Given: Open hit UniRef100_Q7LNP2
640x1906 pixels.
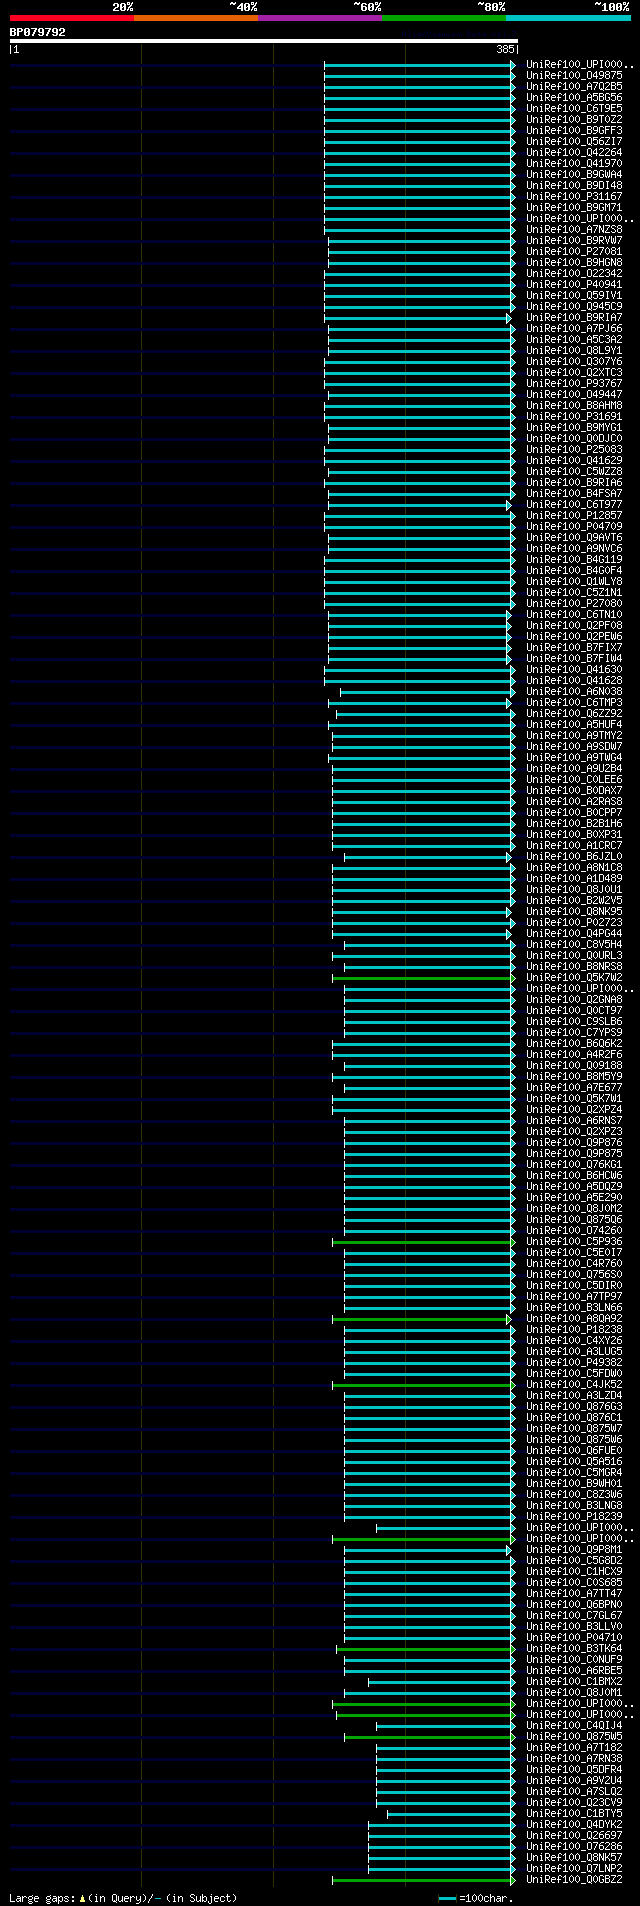Looking at the screenshot, I should click(574, 1868).
